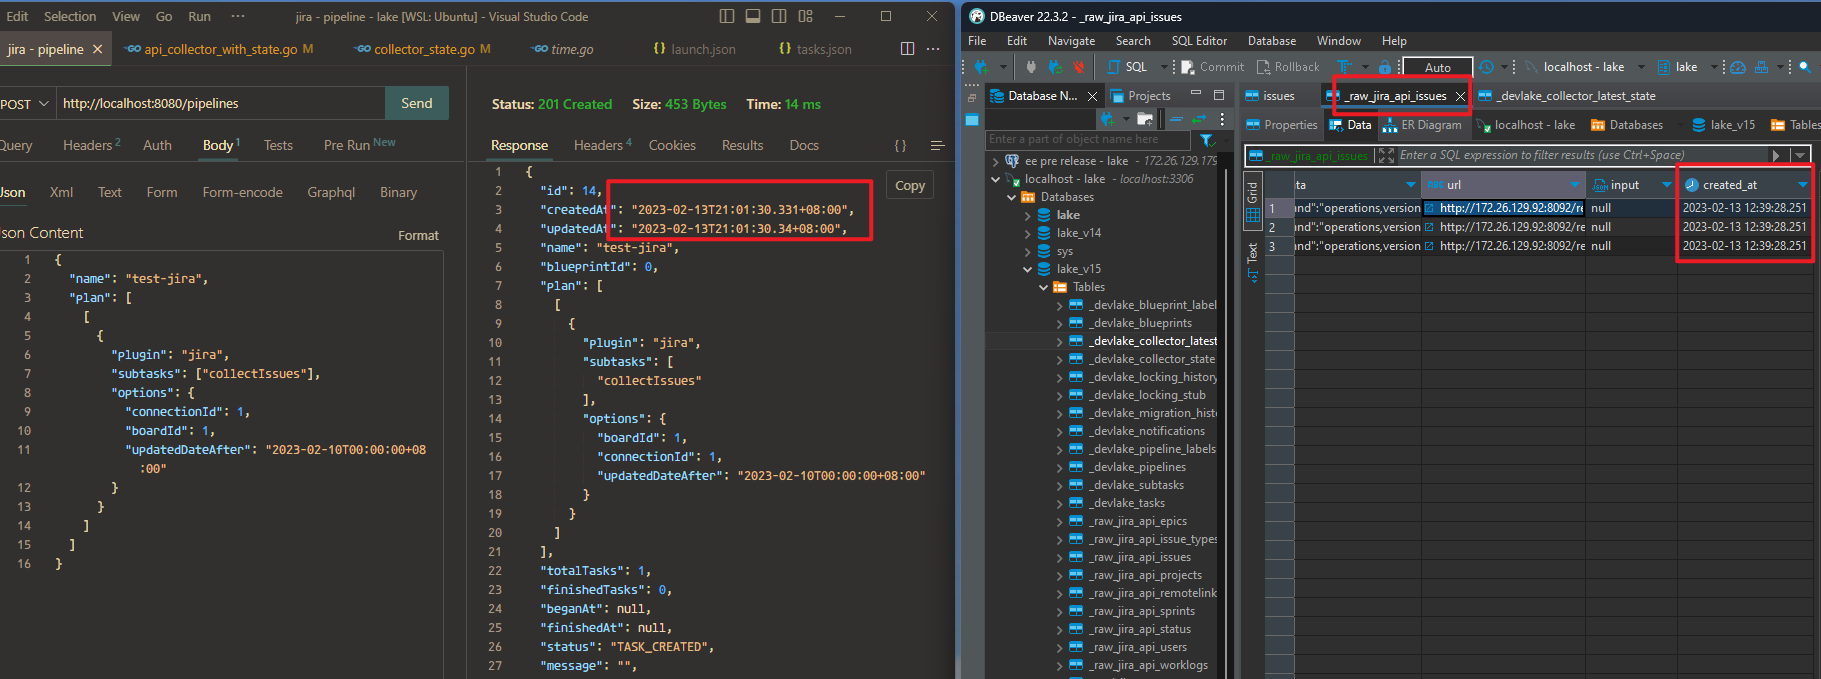Viewport: 1821px width, 679px height.
Task: Click the lock icon in DBeaver toolbar
Action: tap(1385, 67)
